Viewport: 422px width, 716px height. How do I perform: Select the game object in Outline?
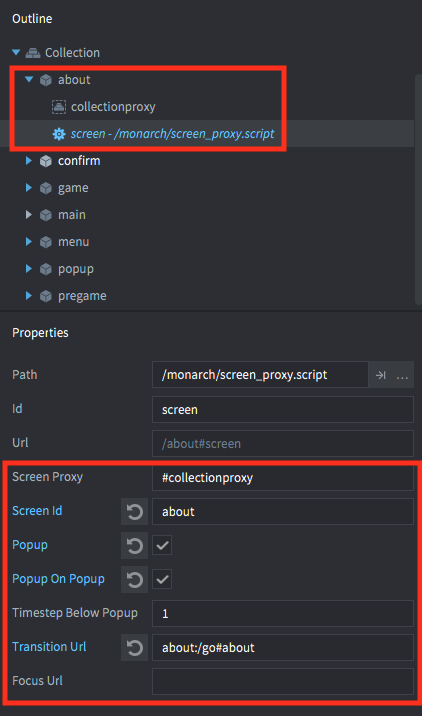tap(73, 188)
